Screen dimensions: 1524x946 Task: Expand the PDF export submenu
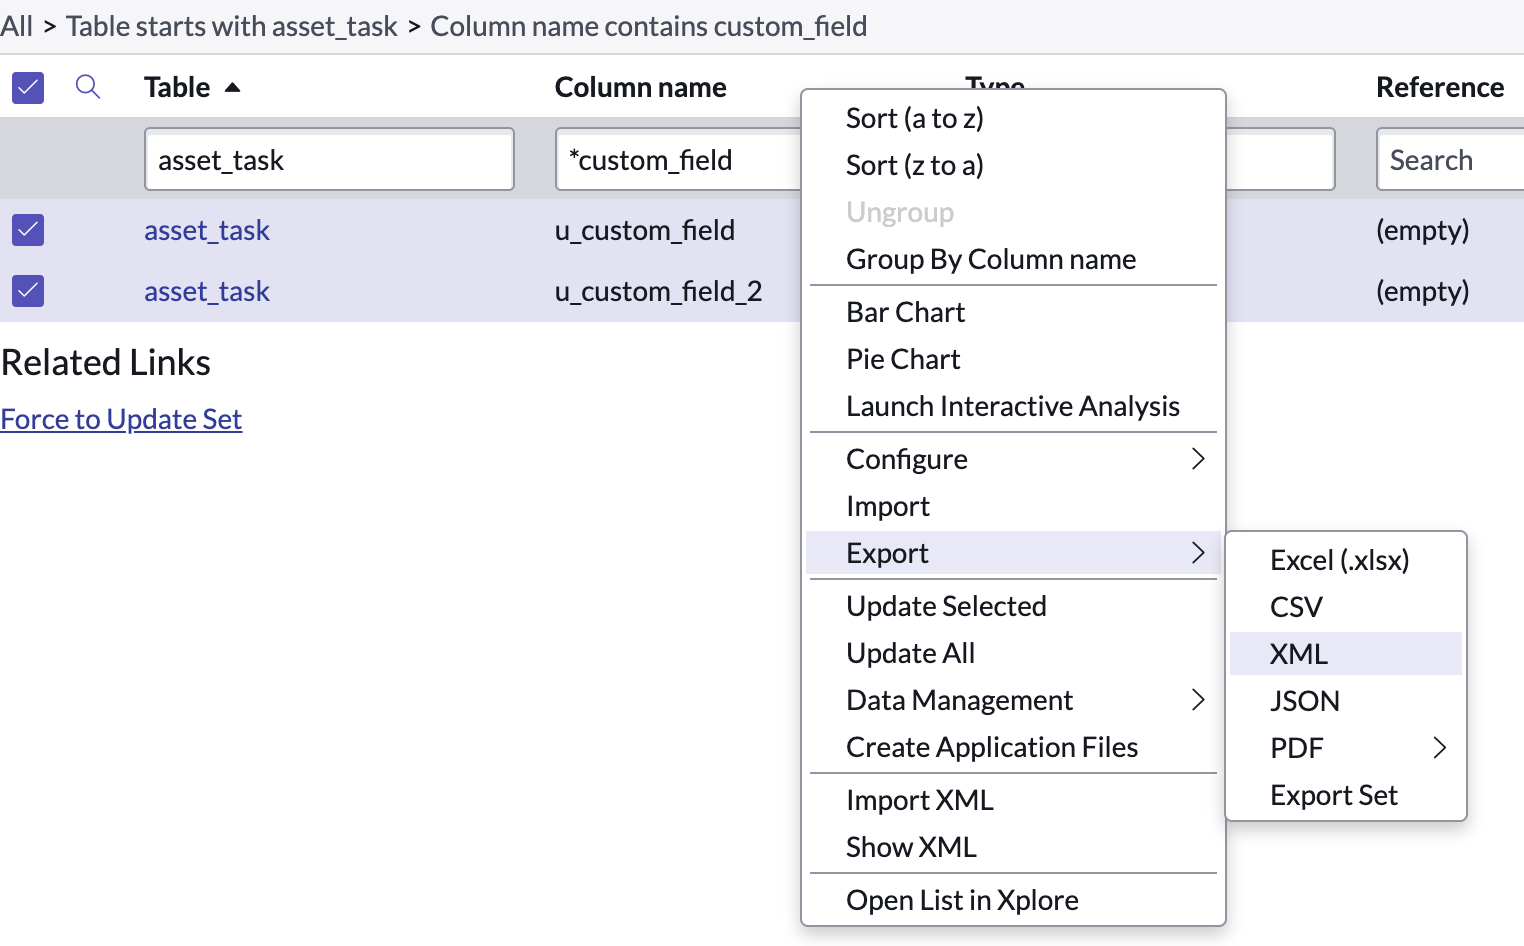(1346, 748)
